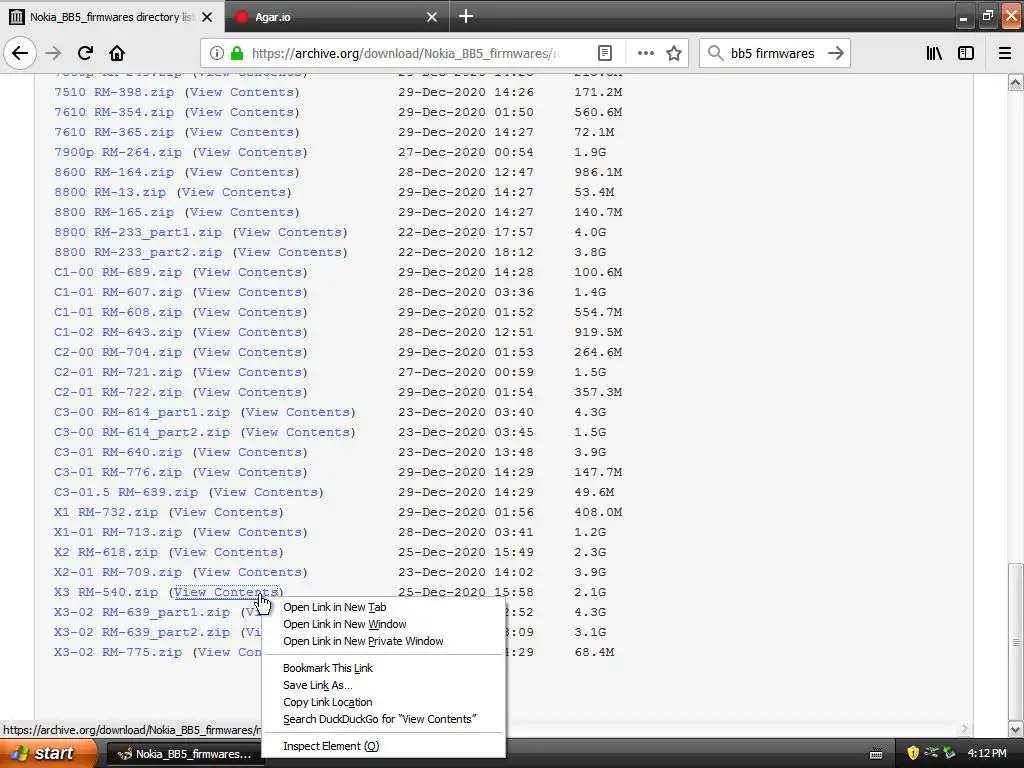View Contents of 8600 RM-164.zip
The width and height of the screenshot is (1024, 768).
click(242, 172)
